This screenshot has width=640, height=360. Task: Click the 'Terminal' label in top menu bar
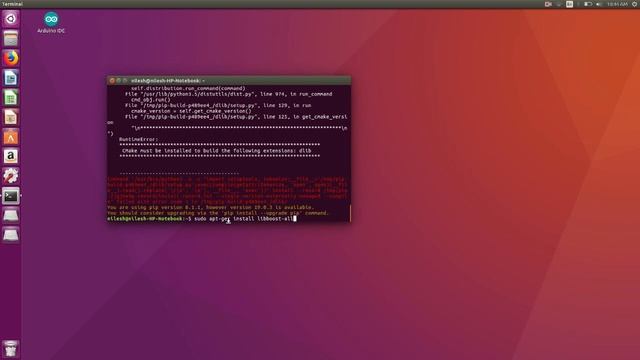[12, 4]
